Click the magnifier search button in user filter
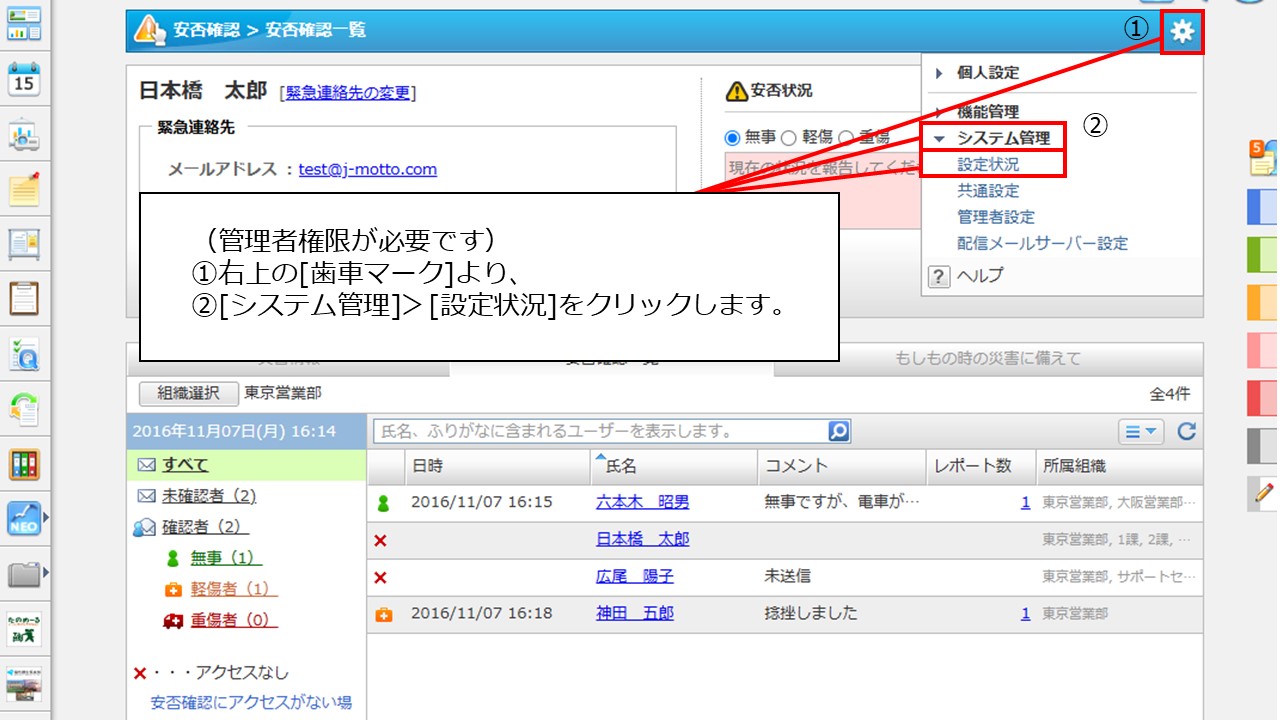Viewport: 1280px width, 720px height. click(x=839, y=432)
